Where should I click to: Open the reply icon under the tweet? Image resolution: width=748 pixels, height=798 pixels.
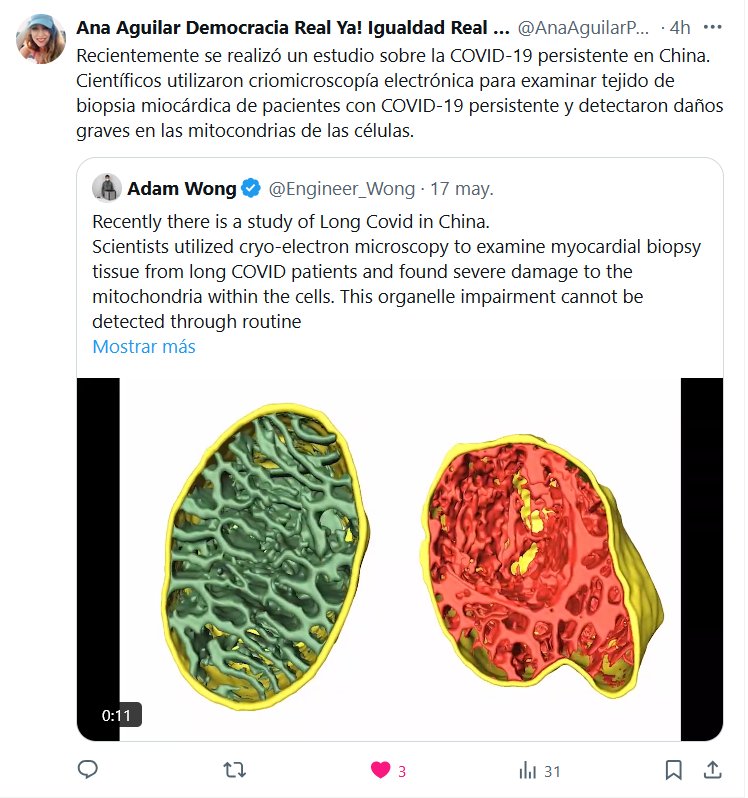tap(87, 770)
